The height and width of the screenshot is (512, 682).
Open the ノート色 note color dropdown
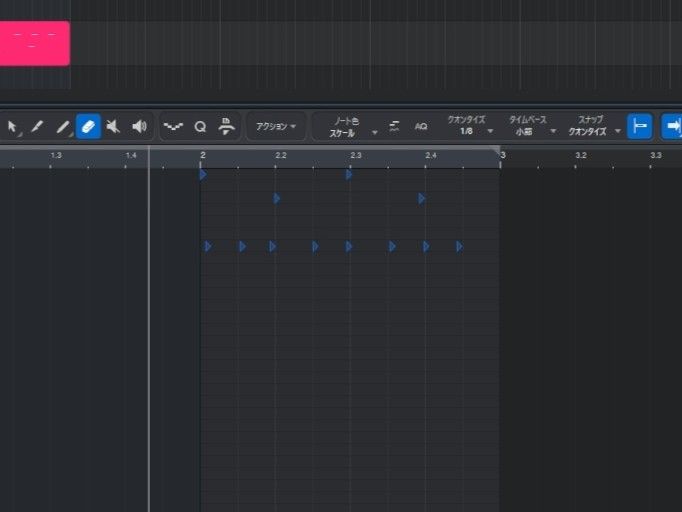click(x=348, y=127)
